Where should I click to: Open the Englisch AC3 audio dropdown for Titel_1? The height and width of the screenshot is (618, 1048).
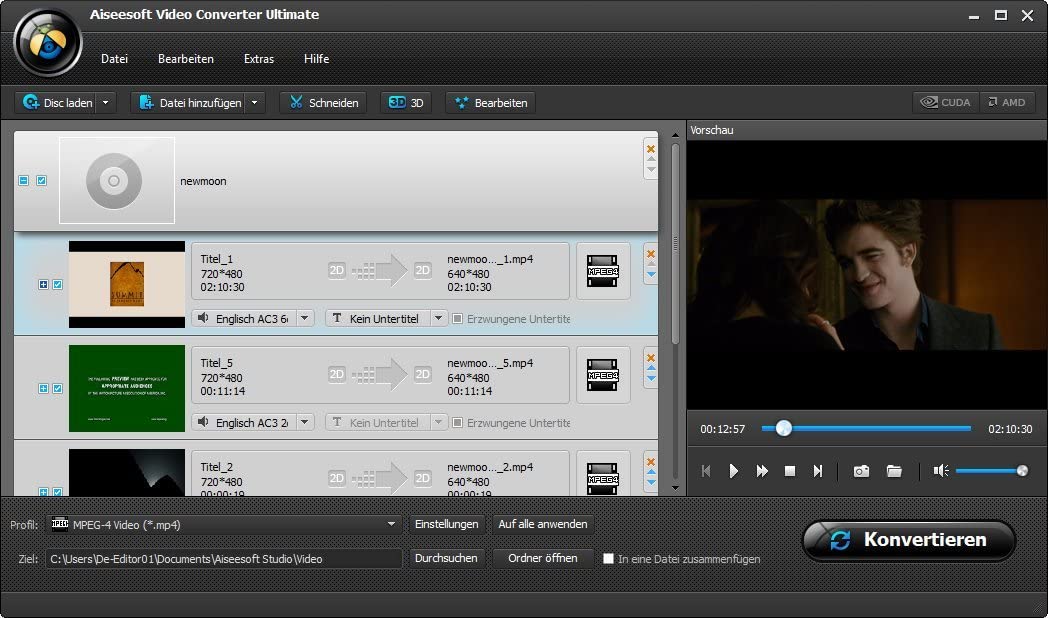coord(305,318)
